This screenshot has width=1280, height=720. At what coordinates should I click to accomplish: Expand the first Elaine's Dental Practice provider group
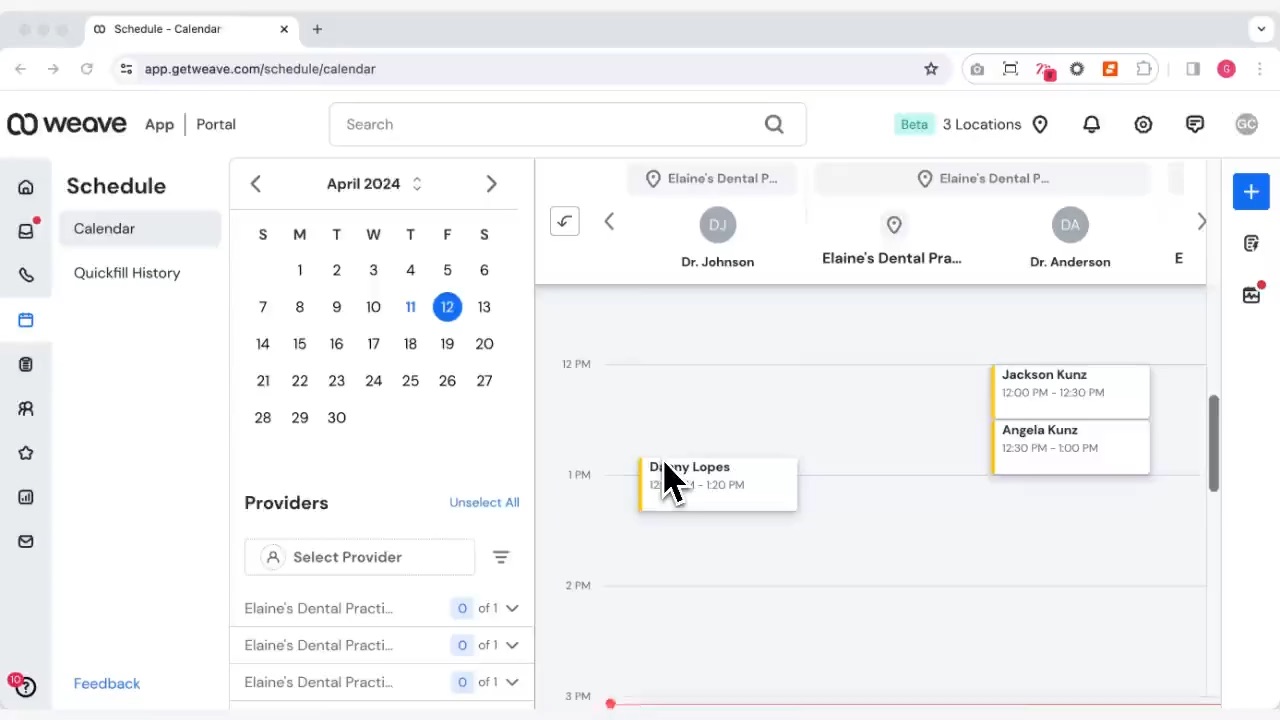512,608
